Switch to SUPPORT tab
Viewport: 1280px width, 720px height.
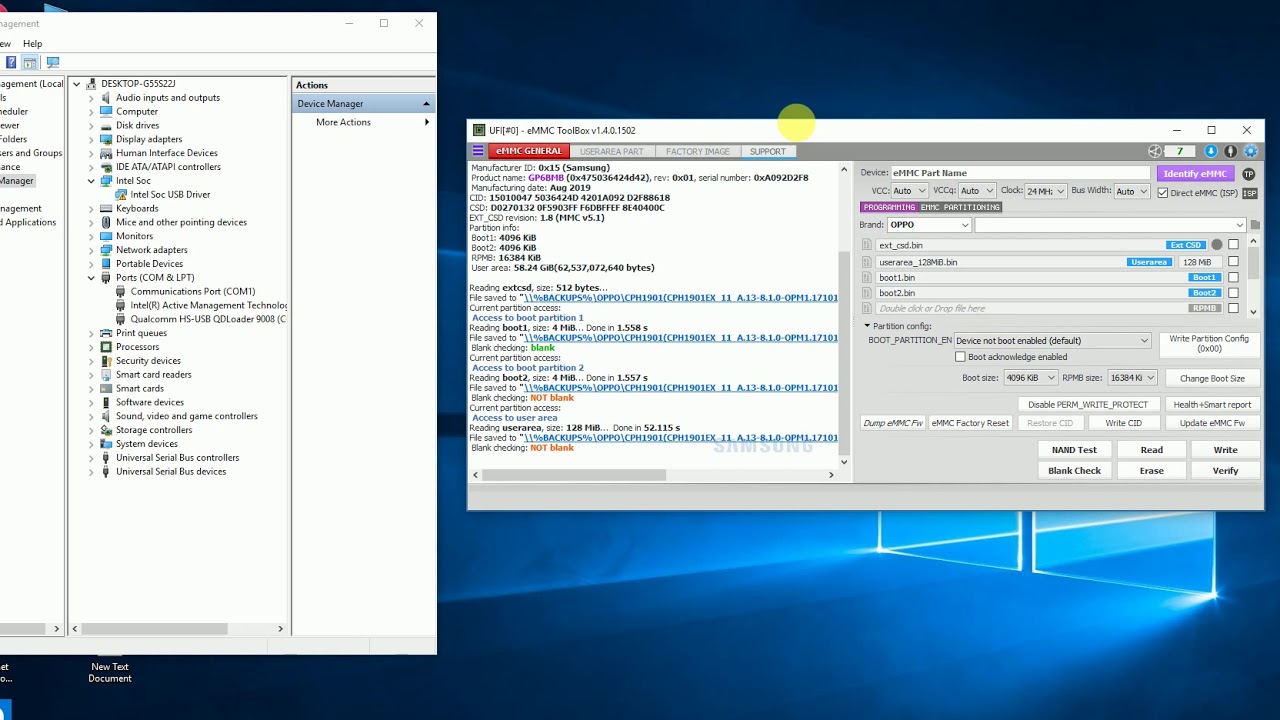768,151
